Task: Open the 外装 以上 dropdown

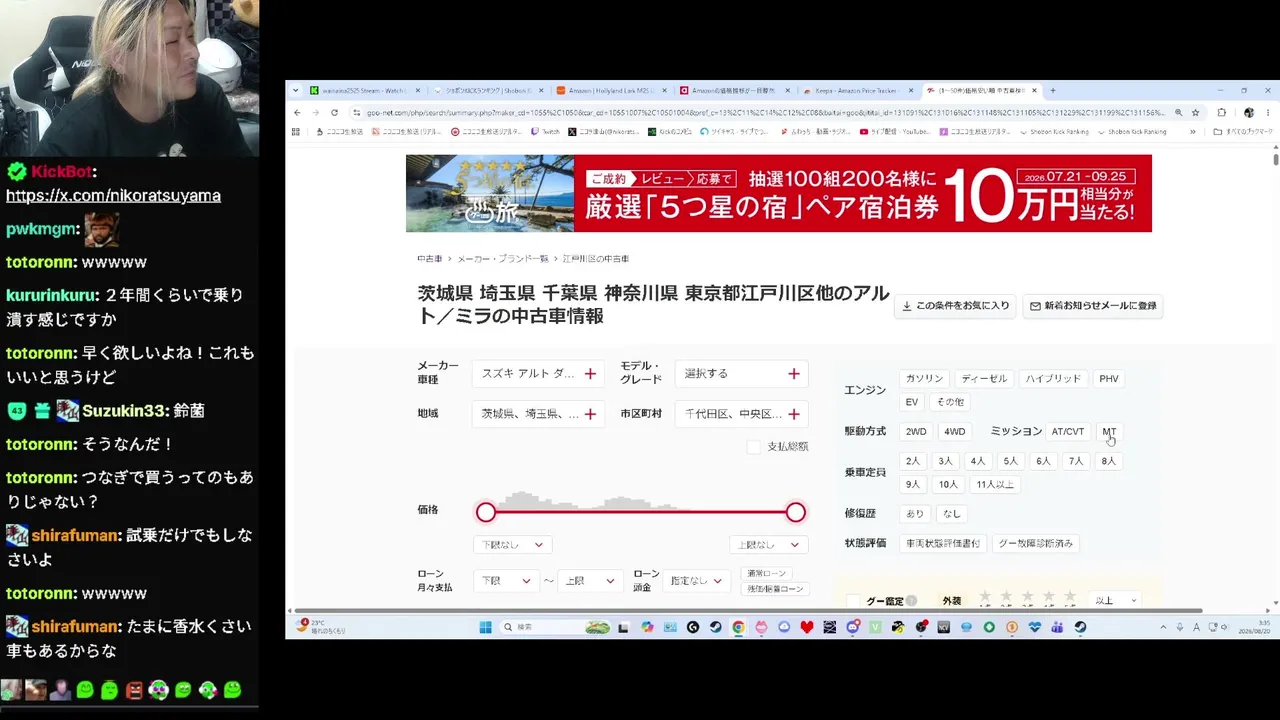Action: 1116,601
